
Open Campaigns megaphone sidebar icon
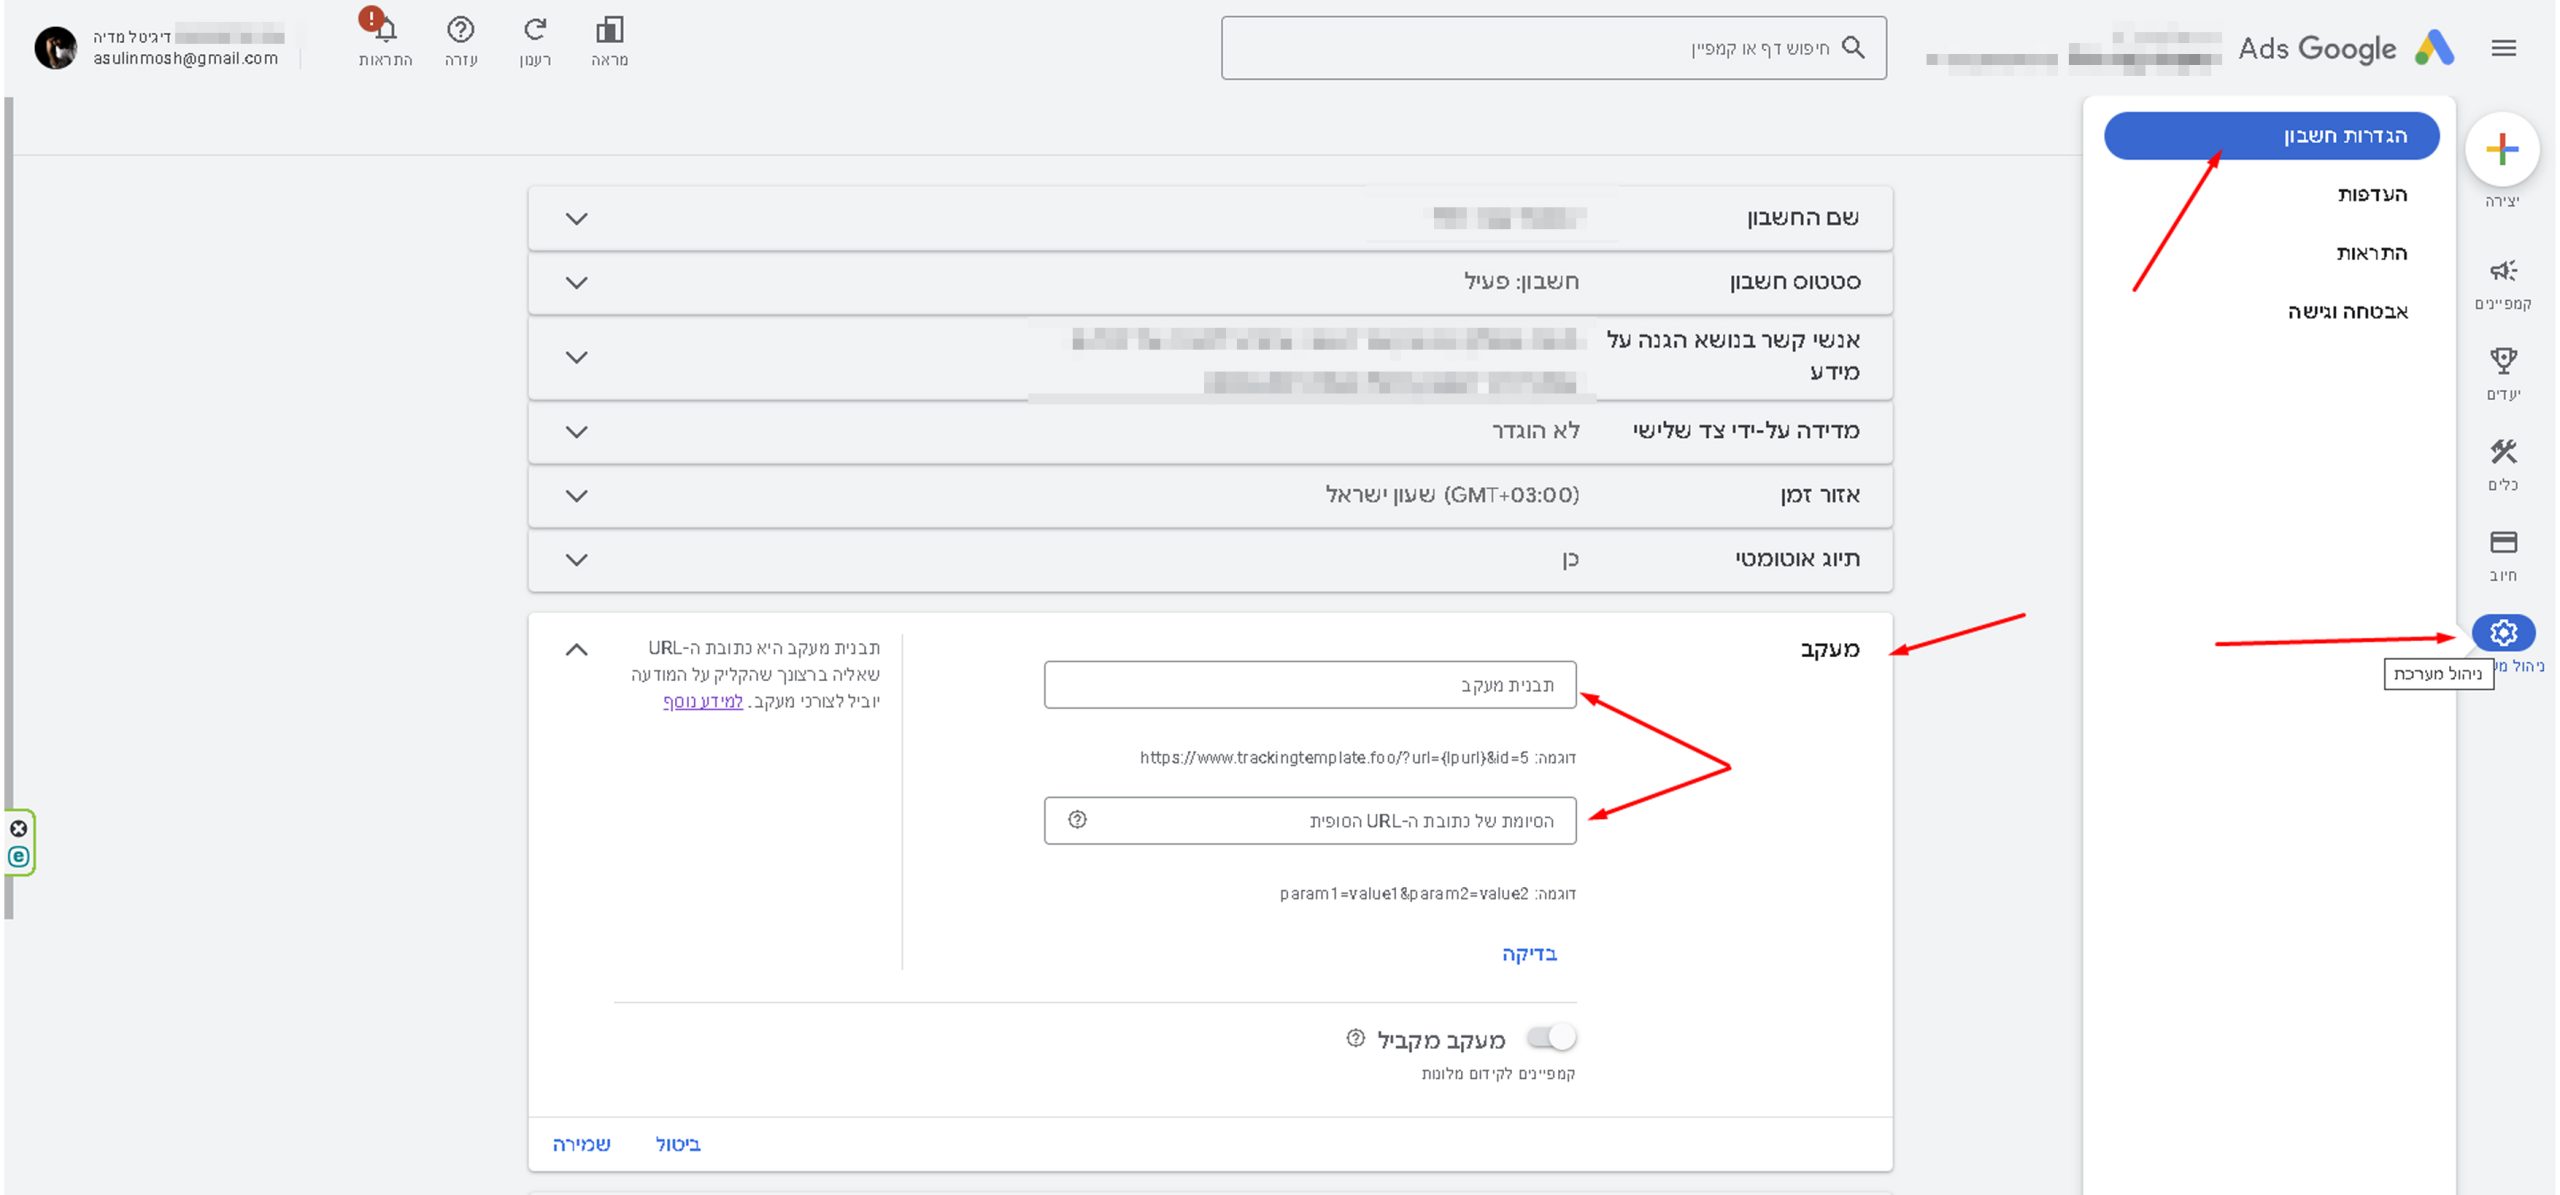[x=2503, y=272]
